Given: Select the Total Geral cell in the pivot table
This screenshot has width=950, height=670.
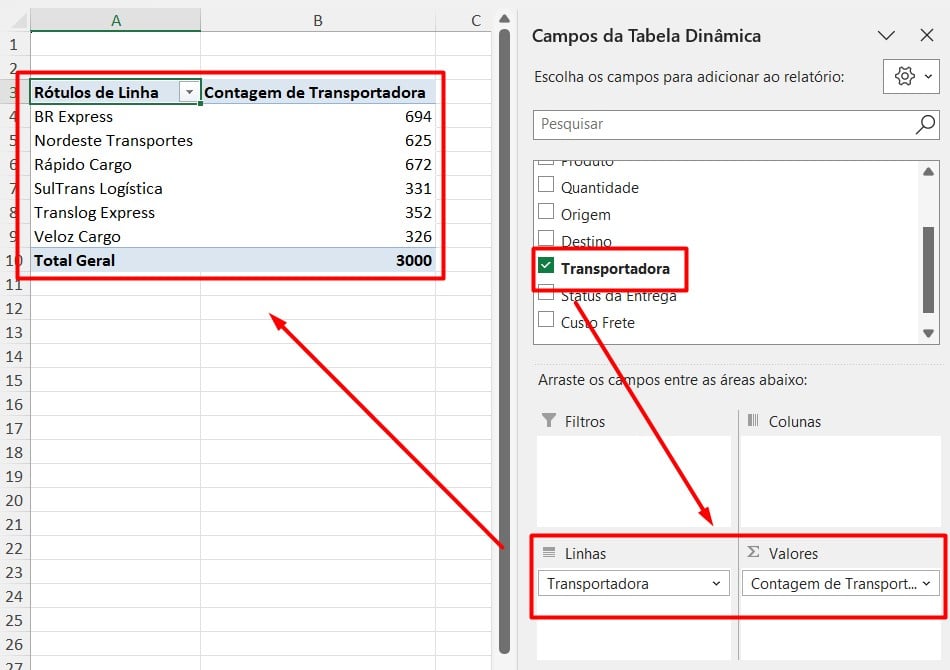Looking at the screenshot, I should point(74,260).
